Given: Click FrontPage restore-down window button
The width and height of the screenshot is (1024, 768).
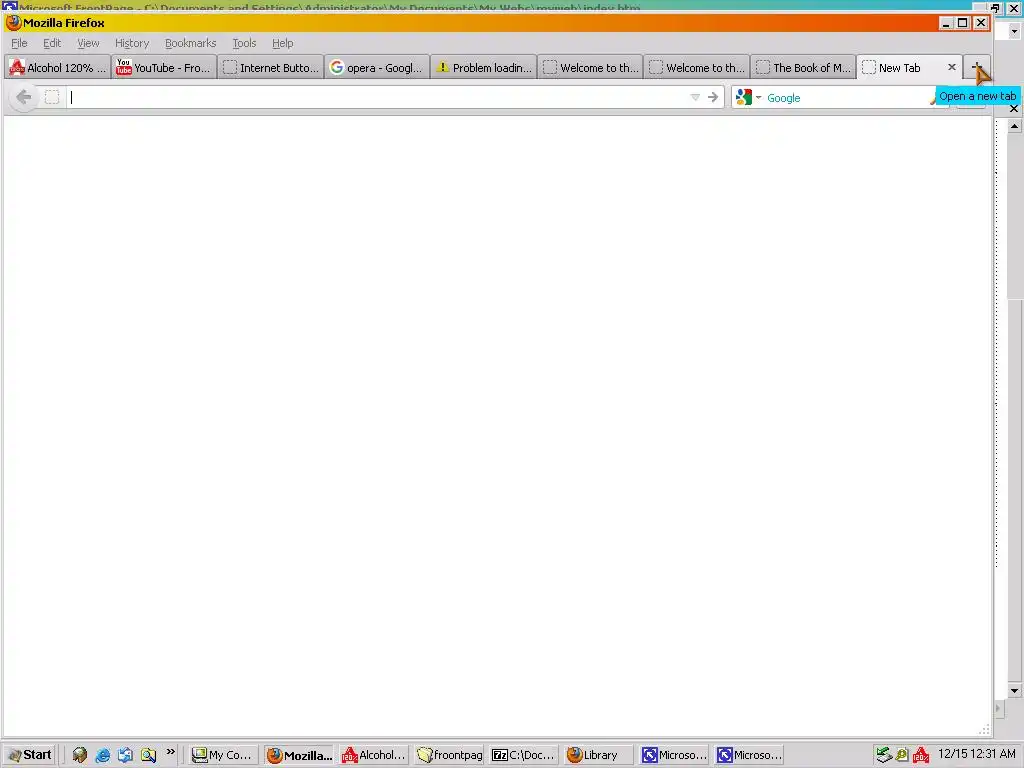Looking at the screenshot, I should [x=995, y=8].
